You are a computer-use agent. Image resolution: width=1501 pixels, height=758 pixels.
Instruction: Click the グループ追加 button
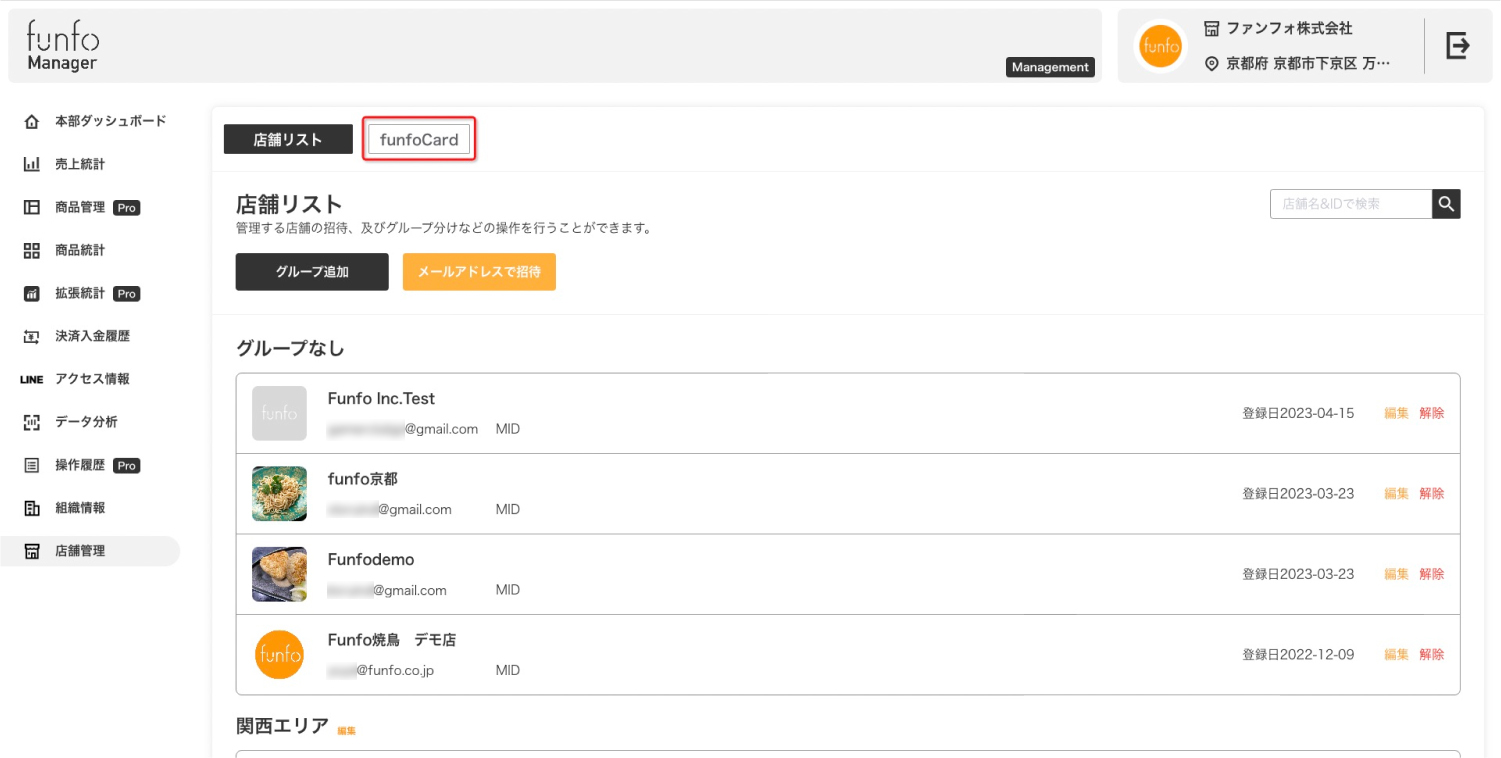(x=312, y=272)
